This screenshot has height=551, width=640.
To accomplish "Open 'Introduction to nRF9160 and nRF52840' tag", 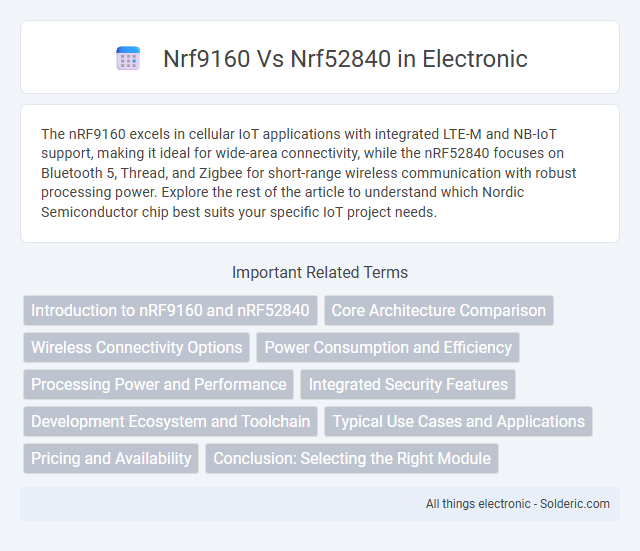I will [x=170, y=311].
